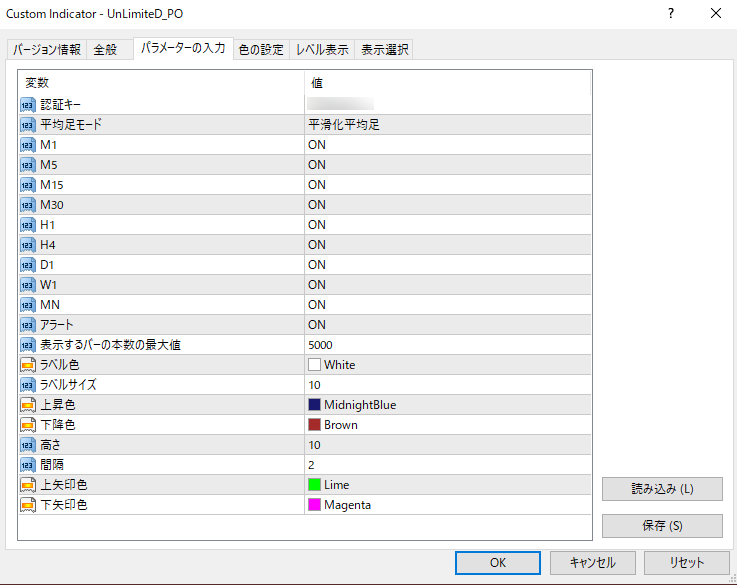Toggle the M30 ON value
737x585 pixels.
447,205
